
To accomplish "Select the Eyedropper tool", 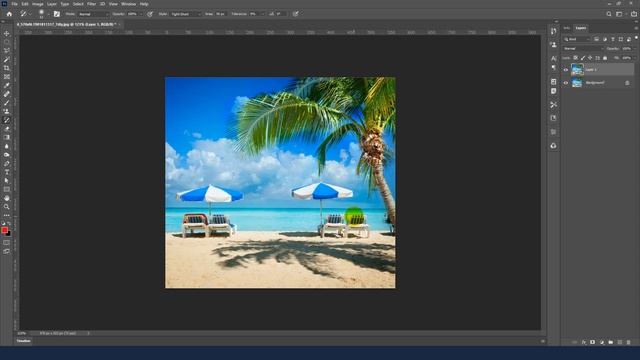I will click(7, 85).
